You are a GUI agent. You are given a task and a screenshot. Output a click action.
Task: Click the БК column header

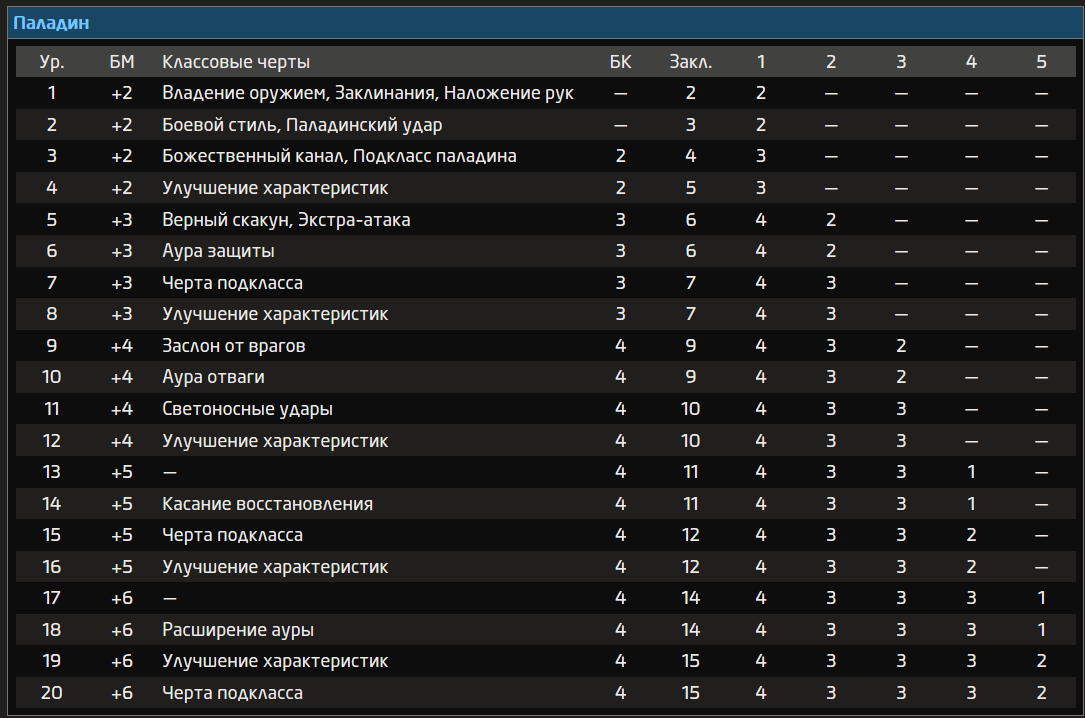click(621, 62)
